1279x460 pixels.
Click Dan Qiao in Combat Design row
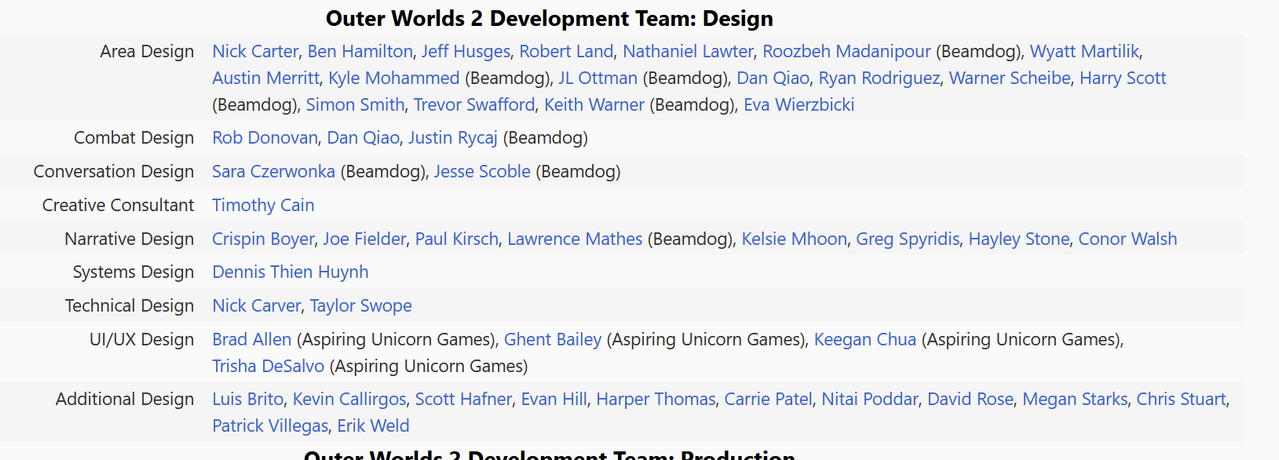point(363,138)
